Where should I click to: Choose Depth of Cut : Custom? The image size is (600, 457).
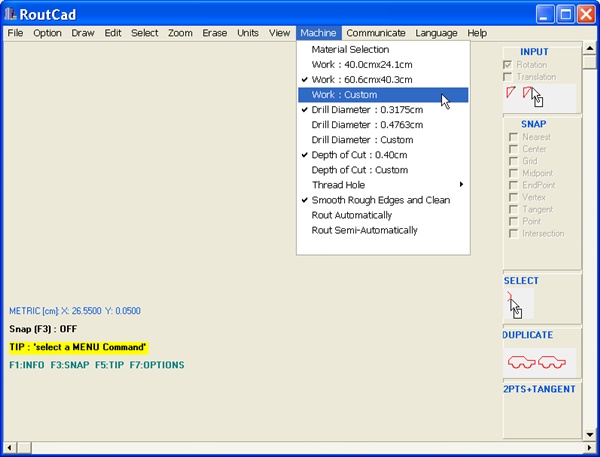[383, 170]
